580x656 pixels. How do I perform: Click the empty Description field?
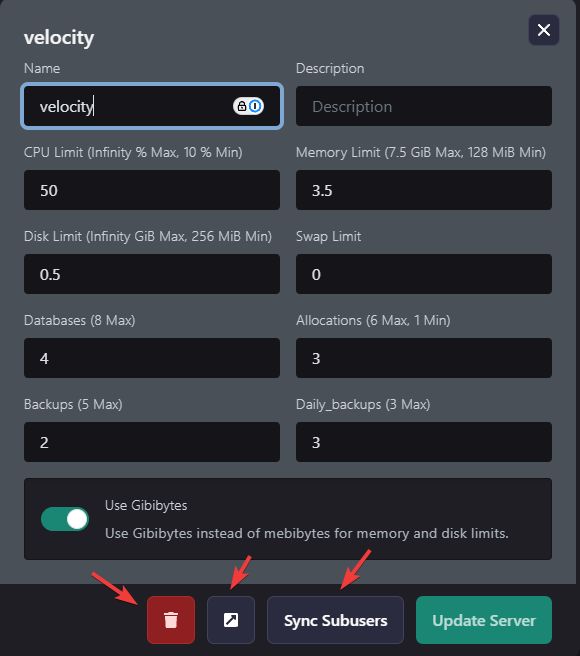423,106
